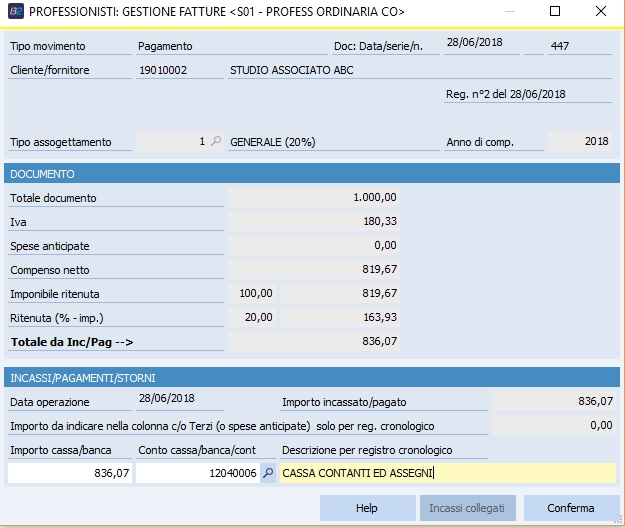The image size is (625, 528).
Task: Close the Gestione Fatture window
Action: (598, 12)
